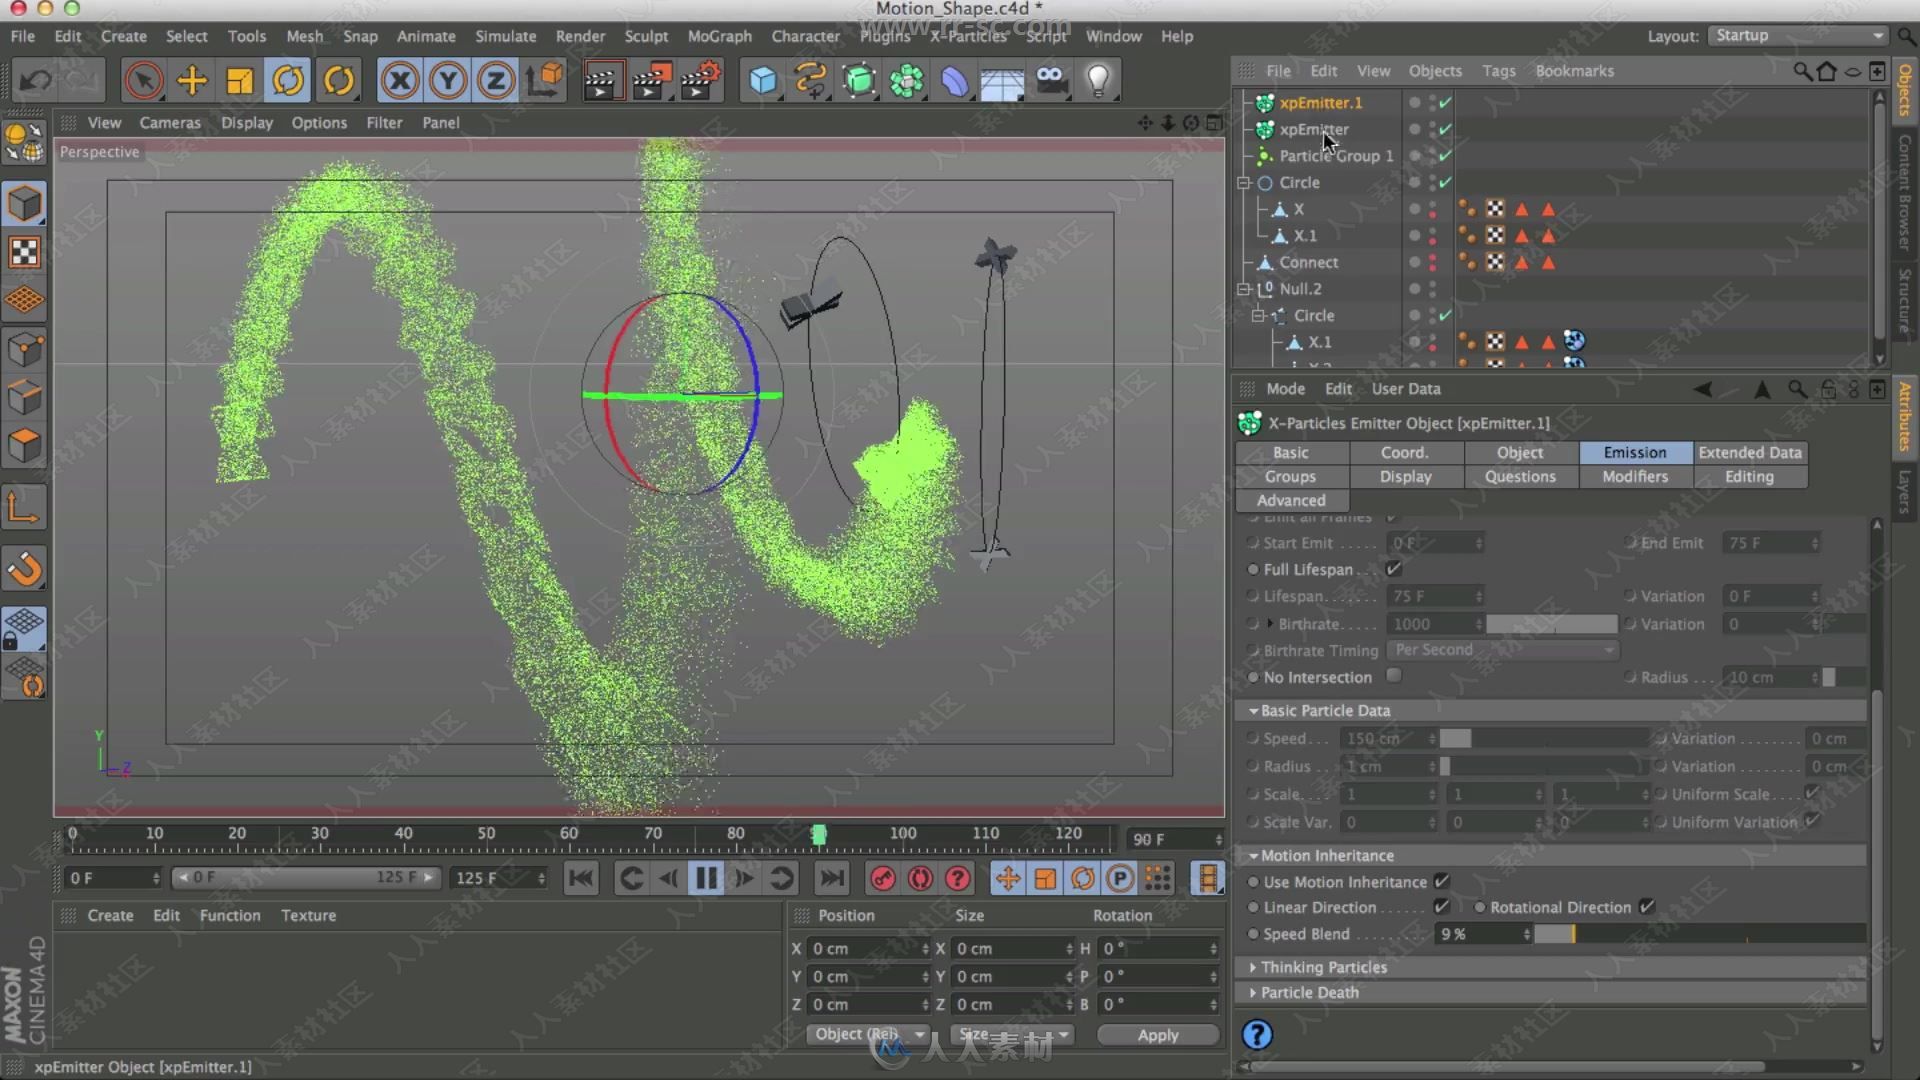Toggle Z axis lock
1920x1080 pixels.
(496, 80)
